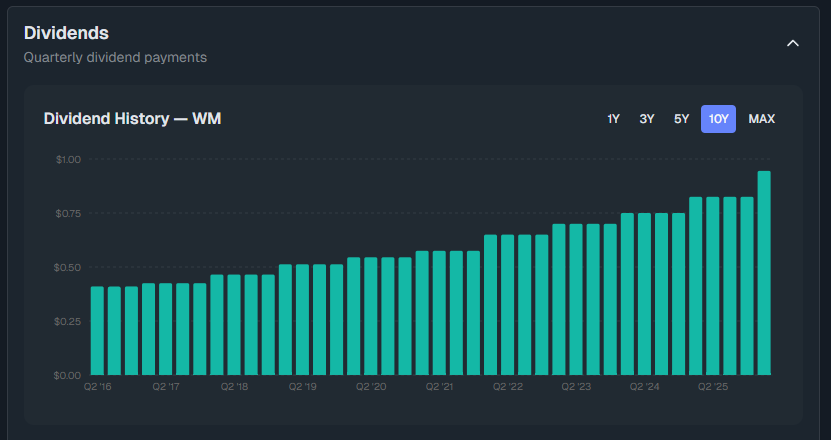Click the Q2 '20 axis label
Screen dimensions: 831x440
(x=371, y=386)
